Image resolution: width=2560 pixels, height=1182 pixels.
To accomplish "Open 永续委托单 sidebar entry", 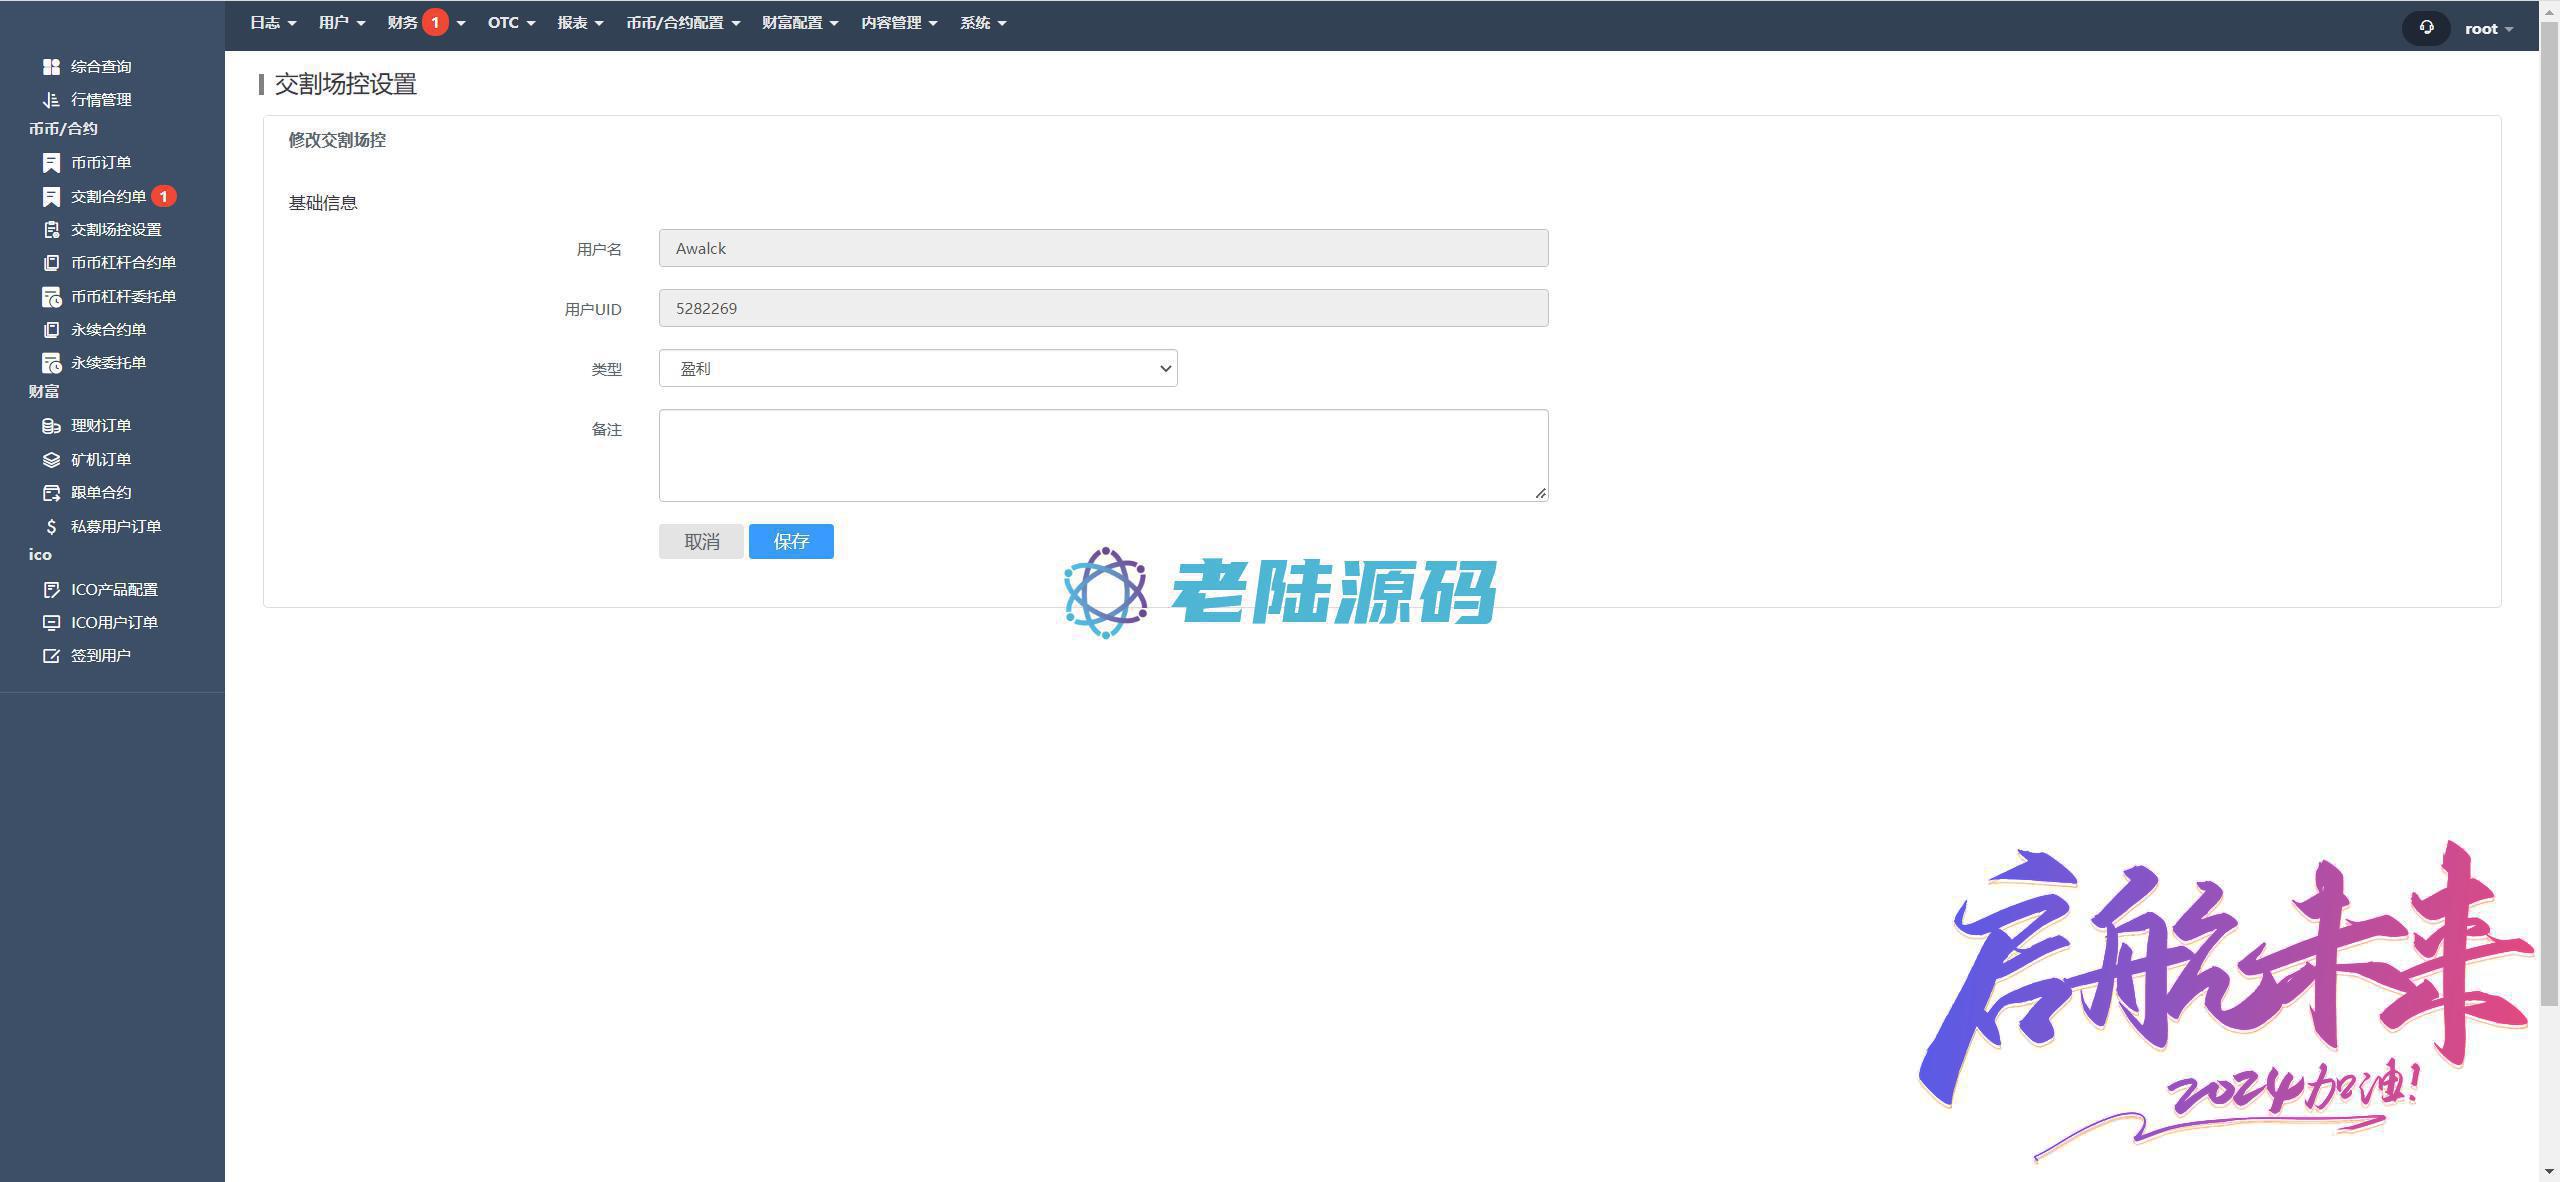I will [x=108, y=362].
